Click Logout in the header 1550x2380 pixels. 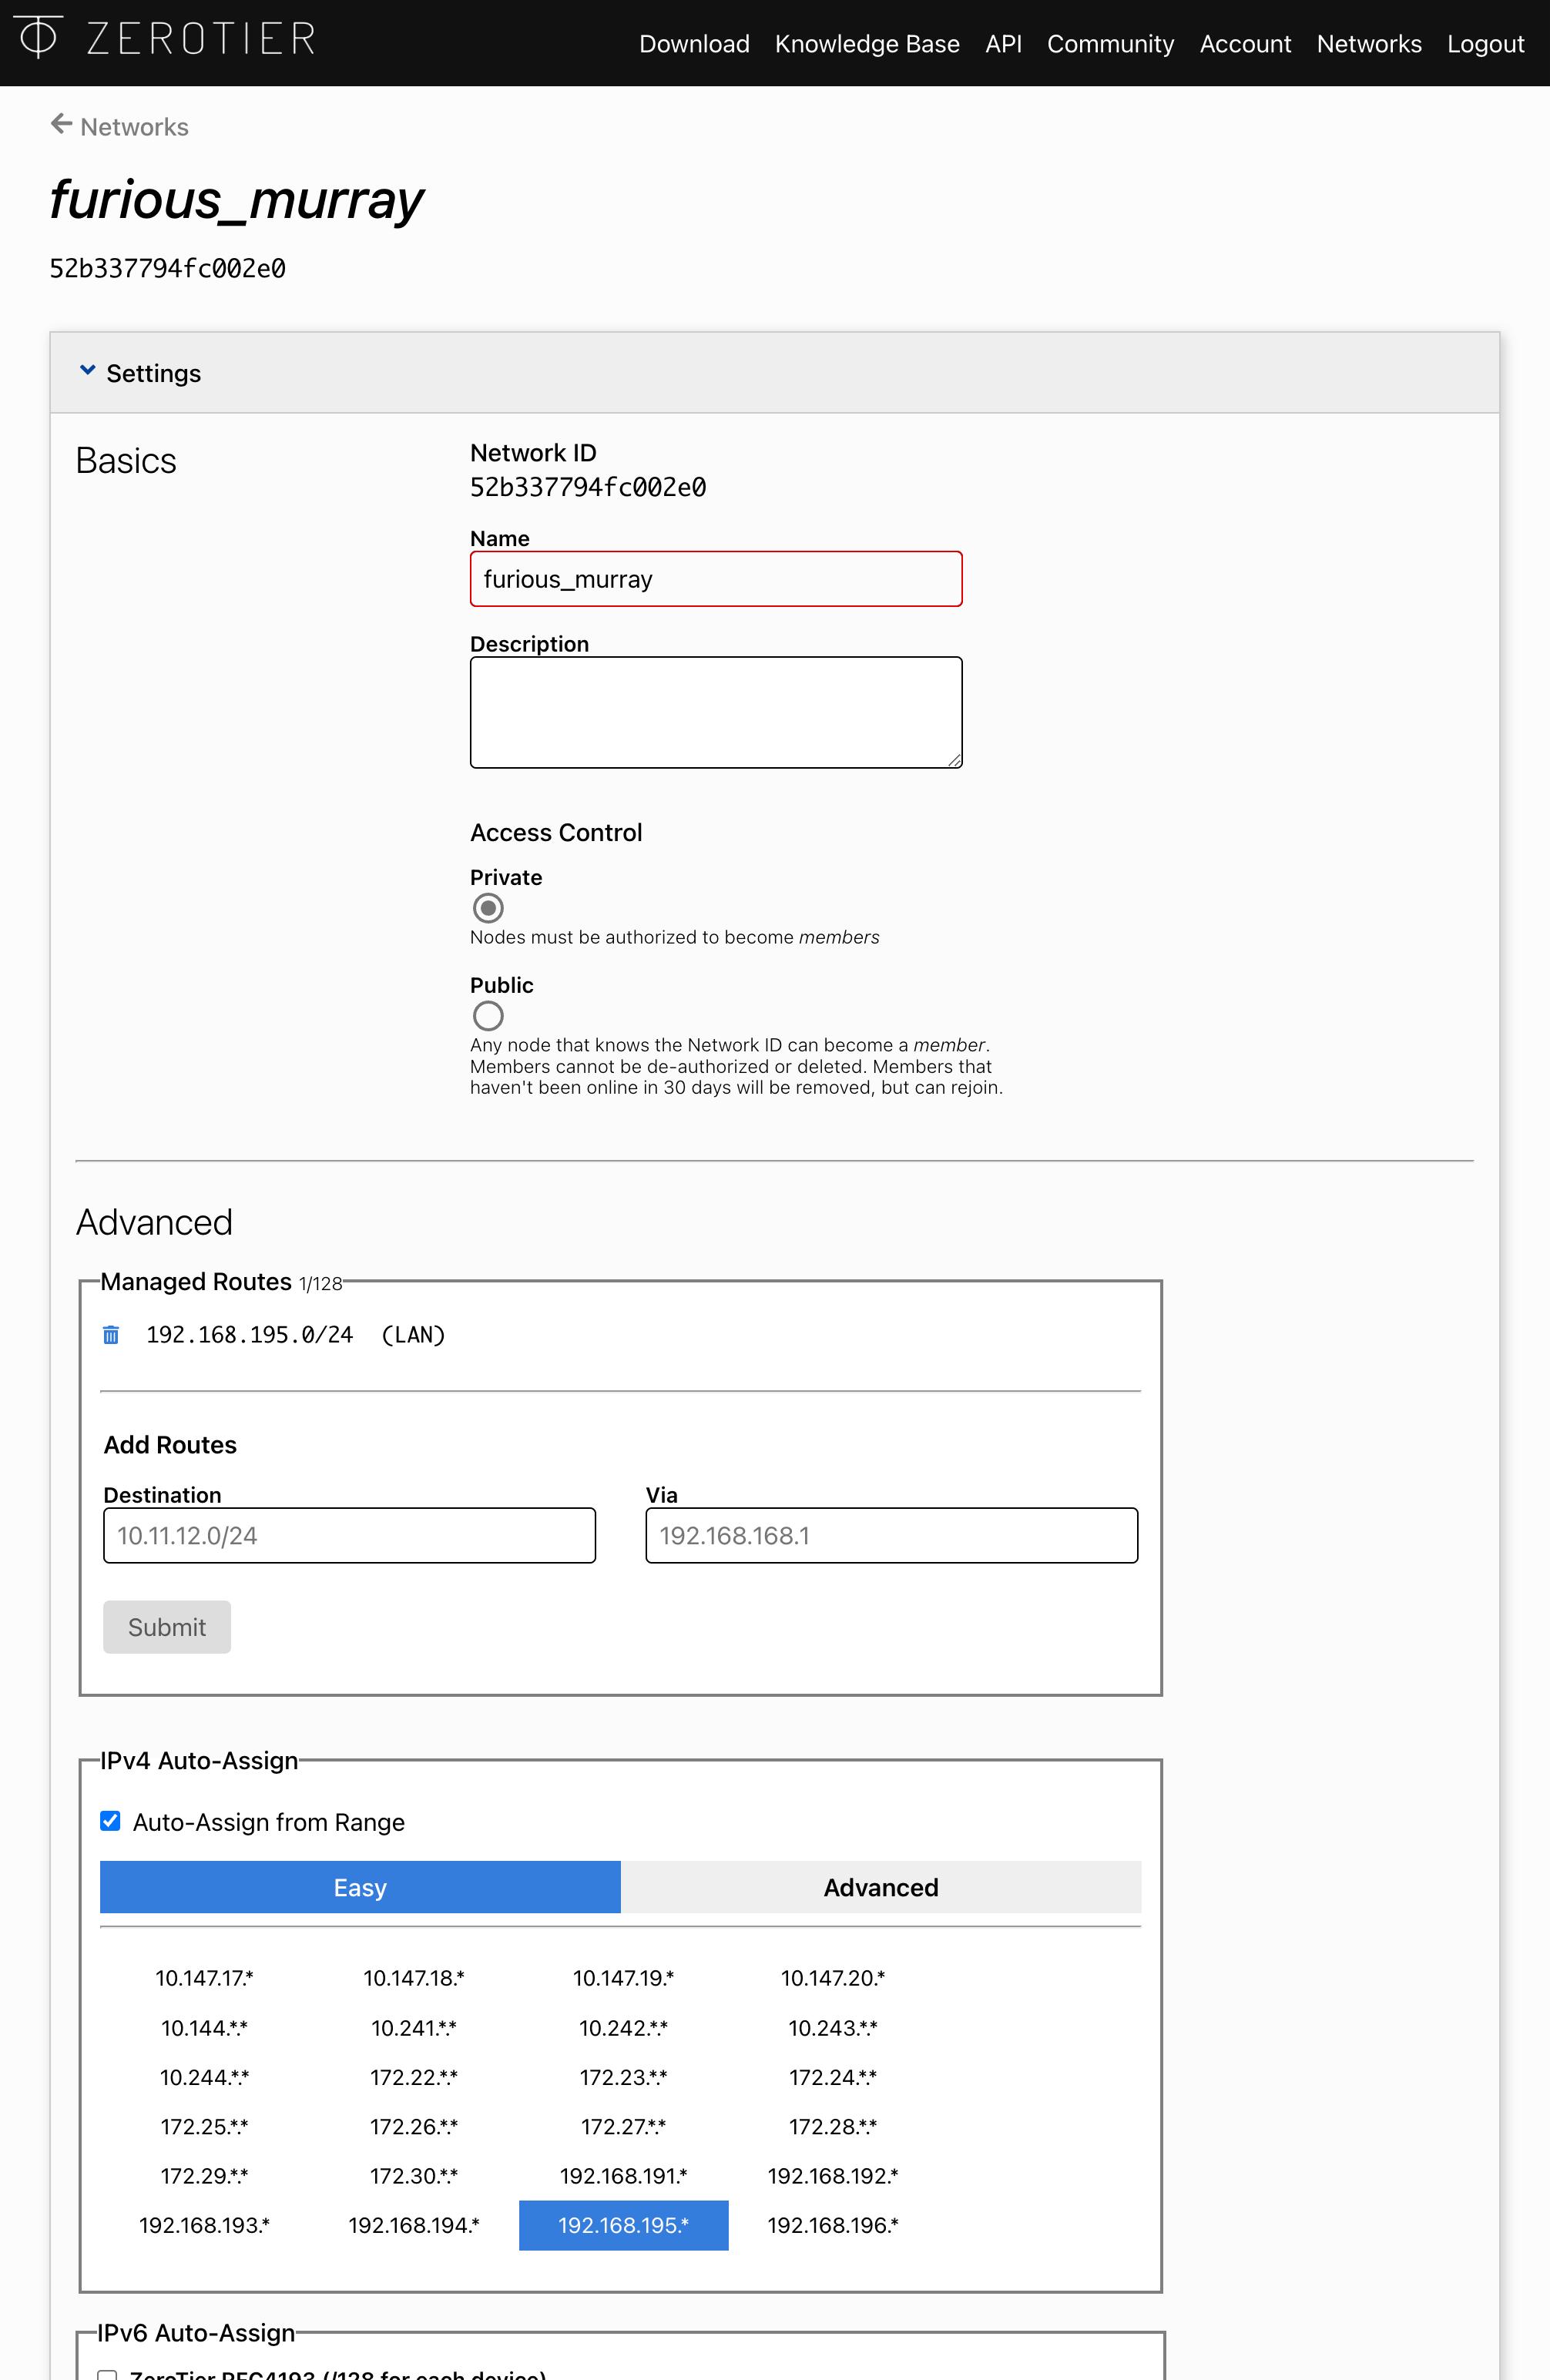[1485, 44]
